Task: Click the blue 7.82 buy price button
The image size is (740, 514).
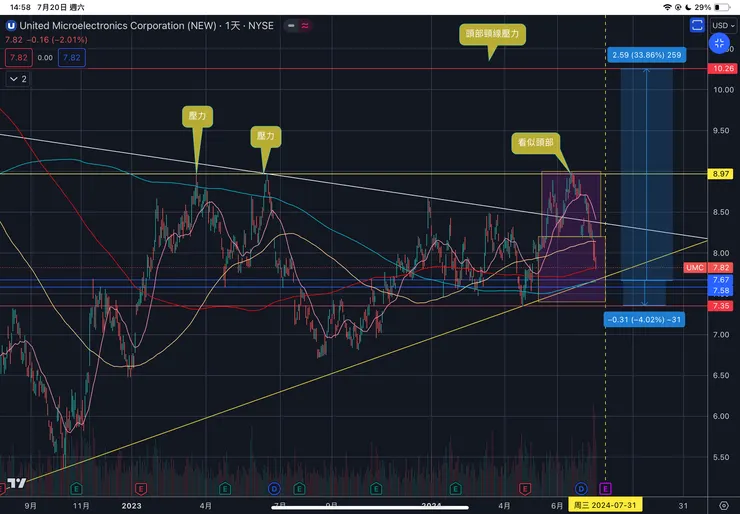Action: pyautogui.click(x=72, y=58)
